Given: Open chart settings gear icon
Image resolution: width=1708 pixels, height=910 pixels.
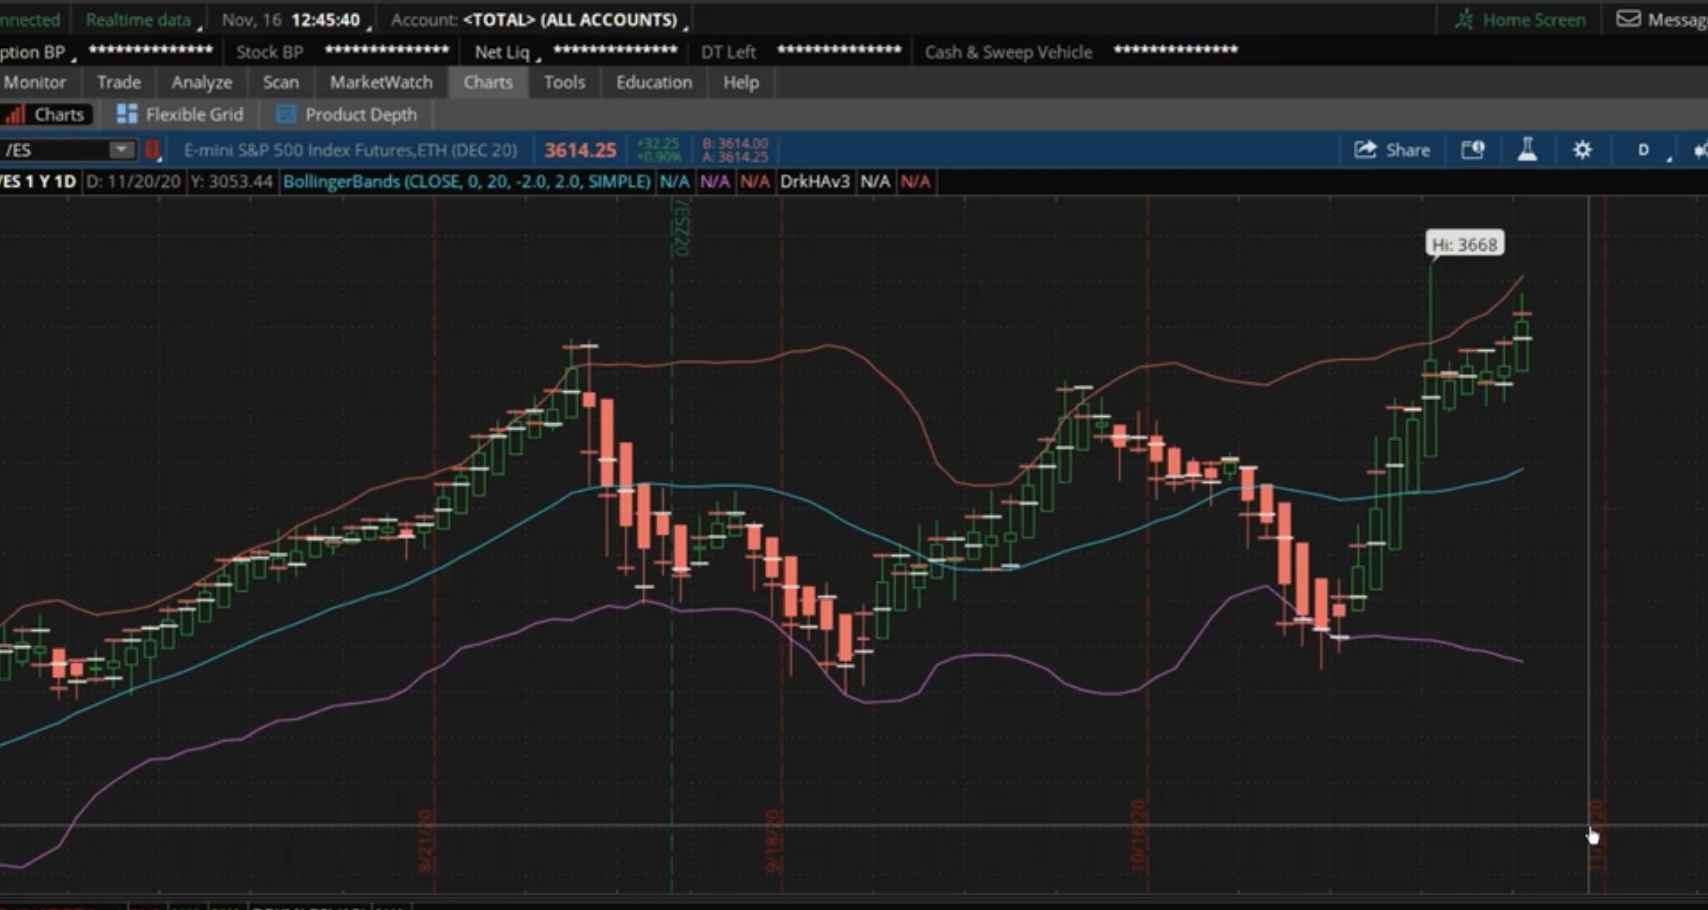Looking at the screenshot, I should coord(1582,150).
